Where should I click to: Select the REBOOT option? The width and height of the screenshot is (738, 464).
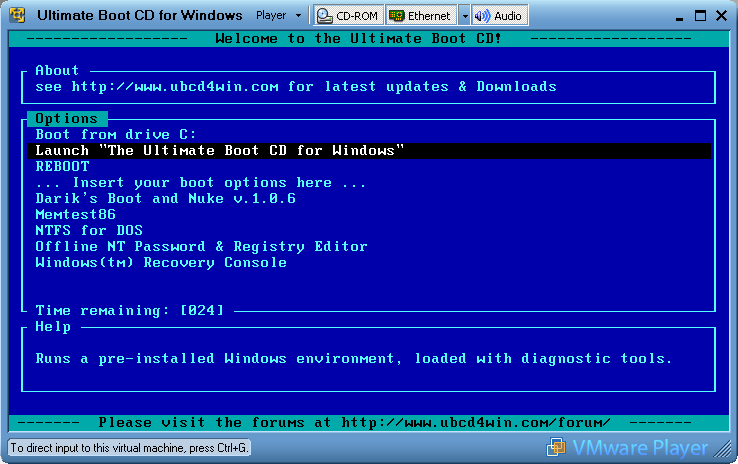click(62, 167)
